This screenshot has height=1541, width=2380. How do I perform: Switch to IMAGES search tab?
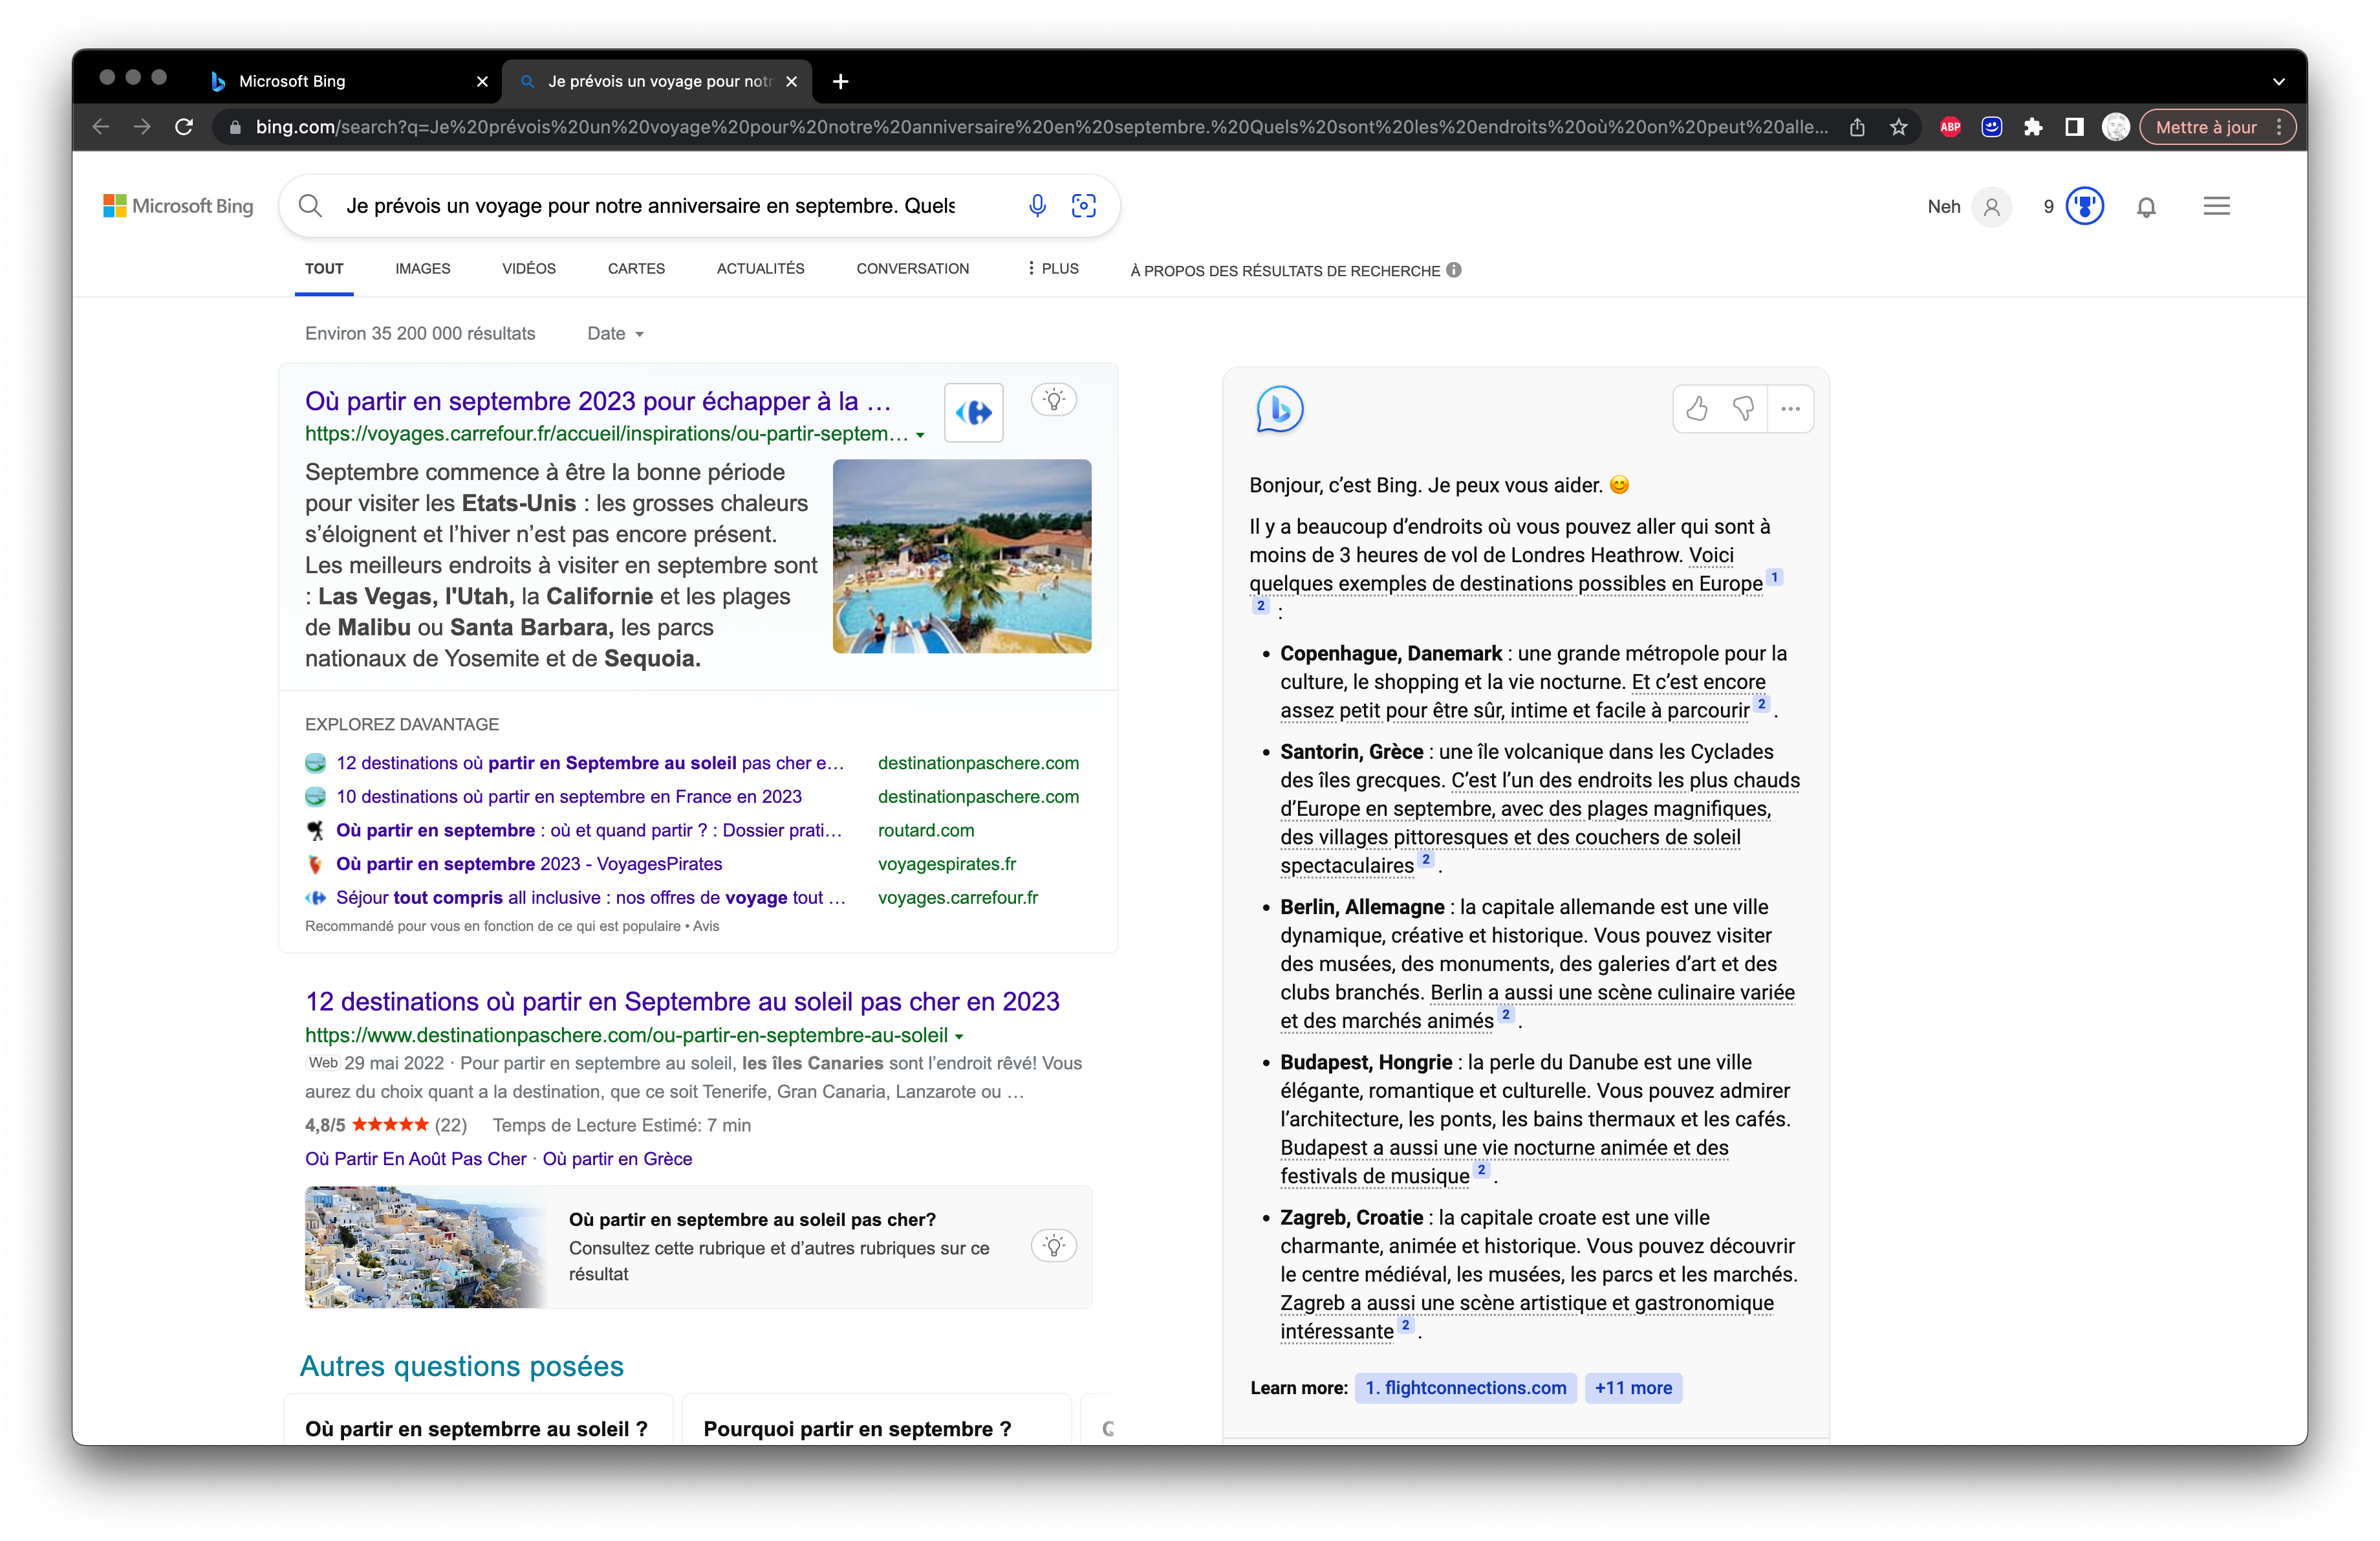coord(422,269)
